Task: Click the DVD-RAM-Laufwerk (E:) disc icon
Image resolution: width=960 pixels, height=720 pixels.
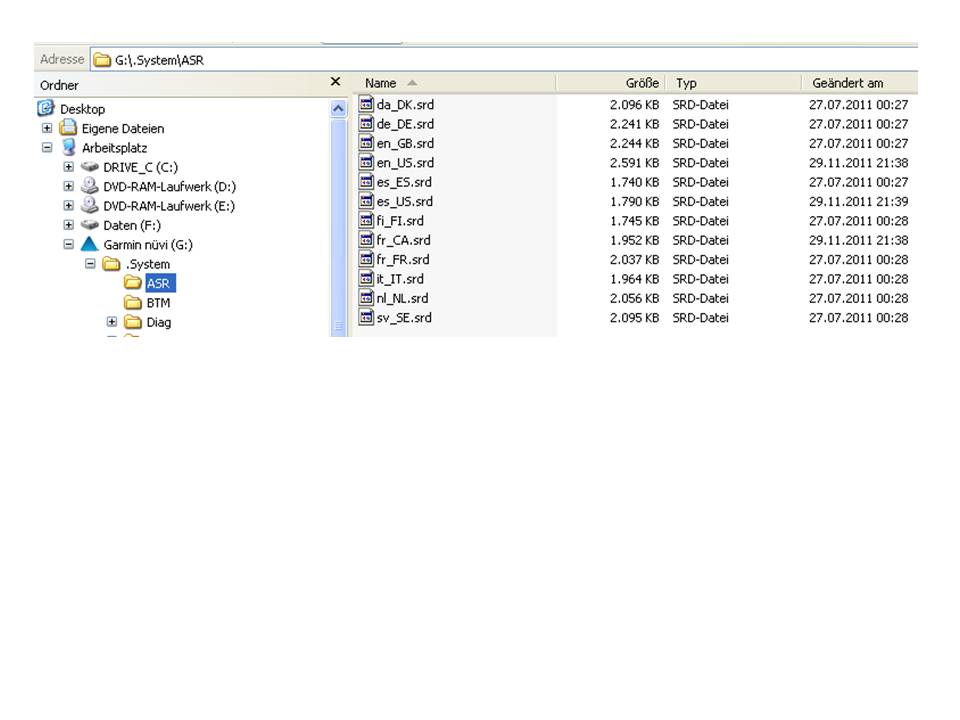Action: (x=90, y=206)
